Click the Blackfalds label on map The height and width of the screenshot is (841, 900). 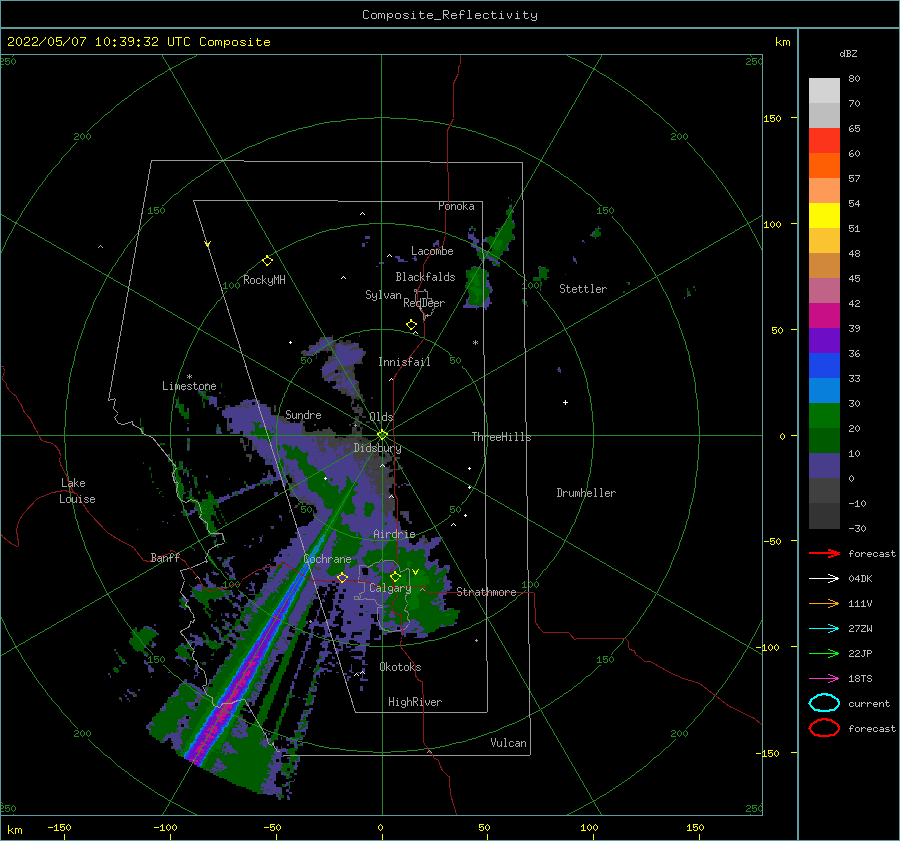[425, 277]
